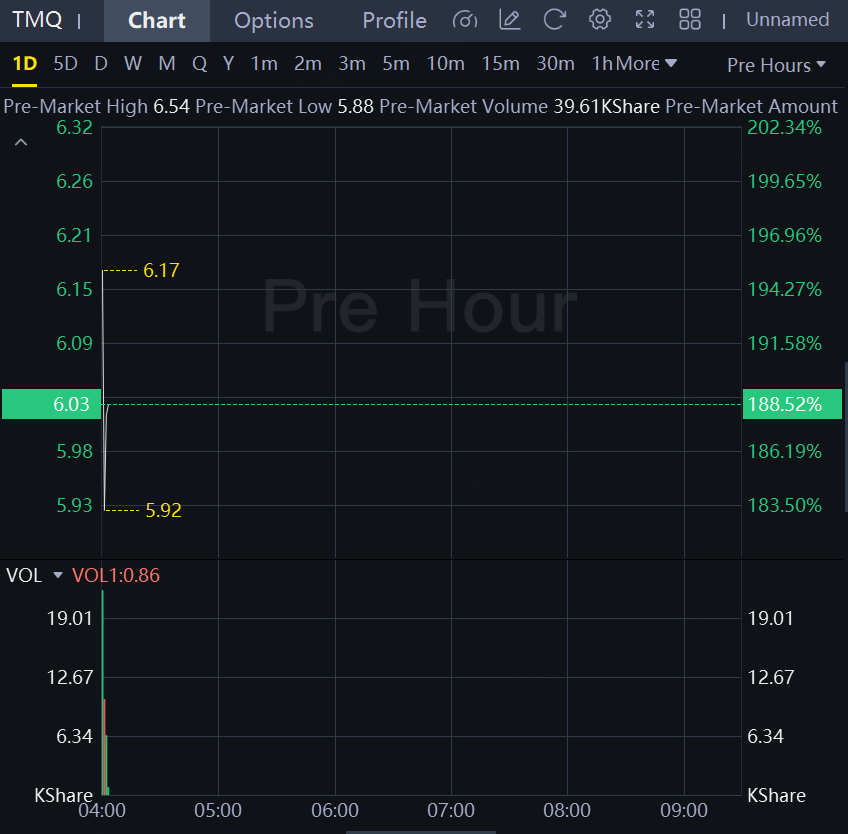Viewport: 848px width, 834px height.
Task: Click the tallest green volume bar
Action: pyautogui.click(x=103, y=692)
